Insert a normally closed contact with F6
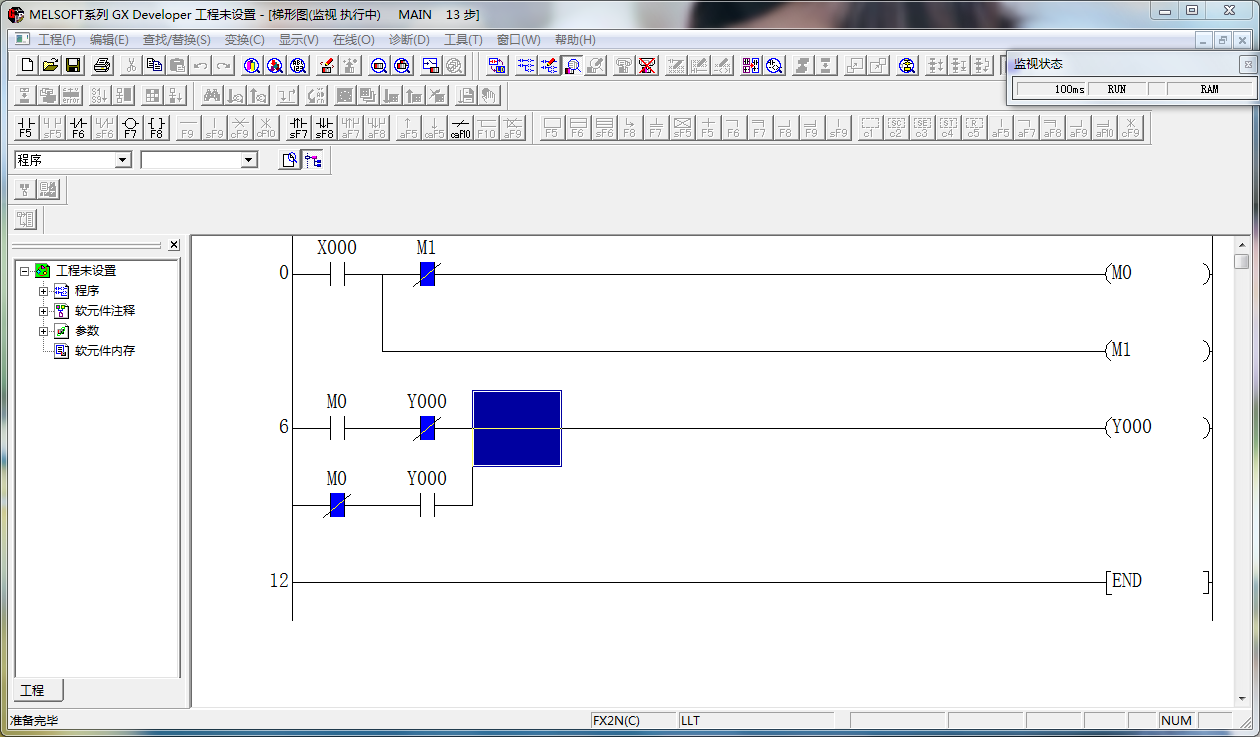 point(78,127)
